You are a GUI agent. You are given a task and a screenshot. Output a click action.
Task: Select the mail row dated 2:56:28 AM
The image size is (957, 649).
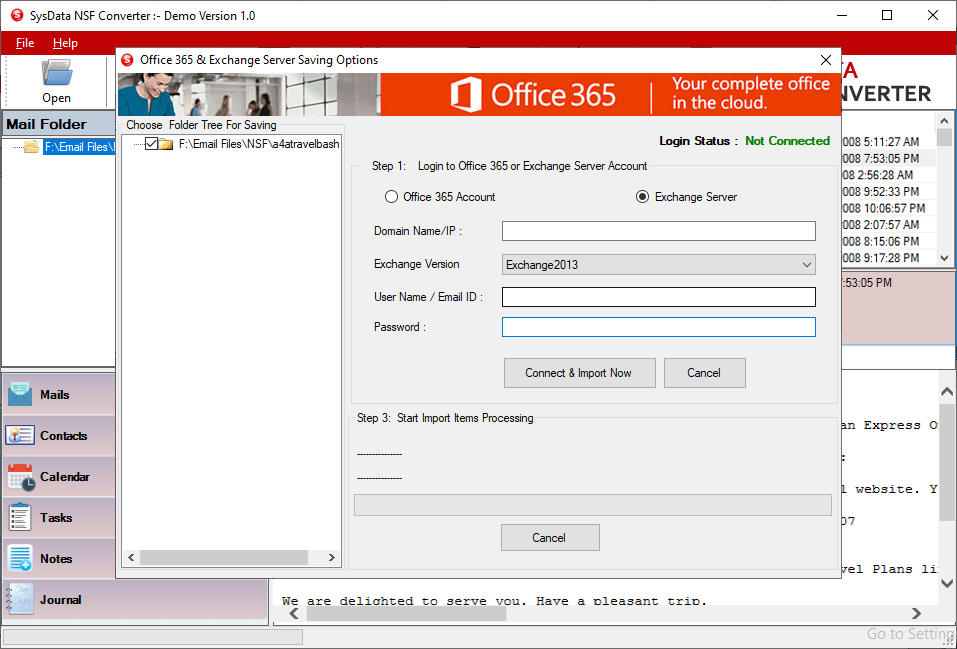tap(888, 175)
